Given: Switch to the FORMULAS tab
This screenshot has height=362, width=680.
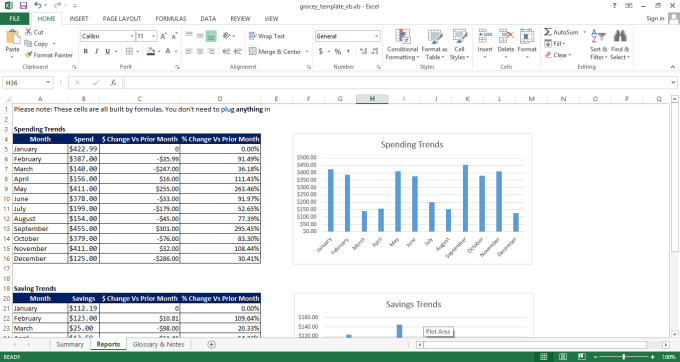Looking at the screenshot, I should (171, 19).
